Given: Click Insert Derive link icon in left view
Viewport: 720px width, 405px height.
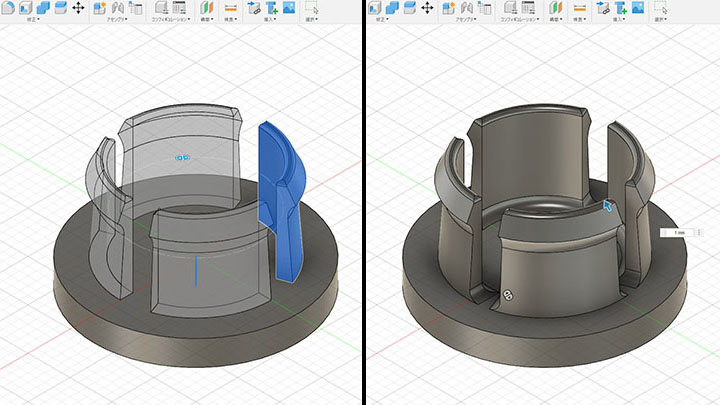Looking at the screenshot, I should pyautogui.click(x=254, y=7).
